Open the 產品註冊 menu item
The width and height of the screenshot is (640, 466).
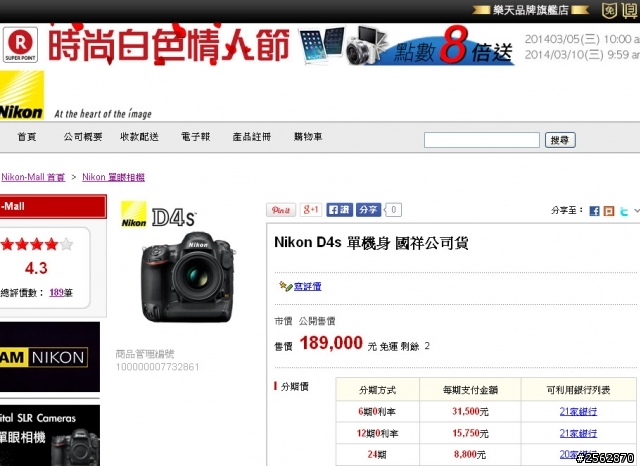(x=252, y=137)
